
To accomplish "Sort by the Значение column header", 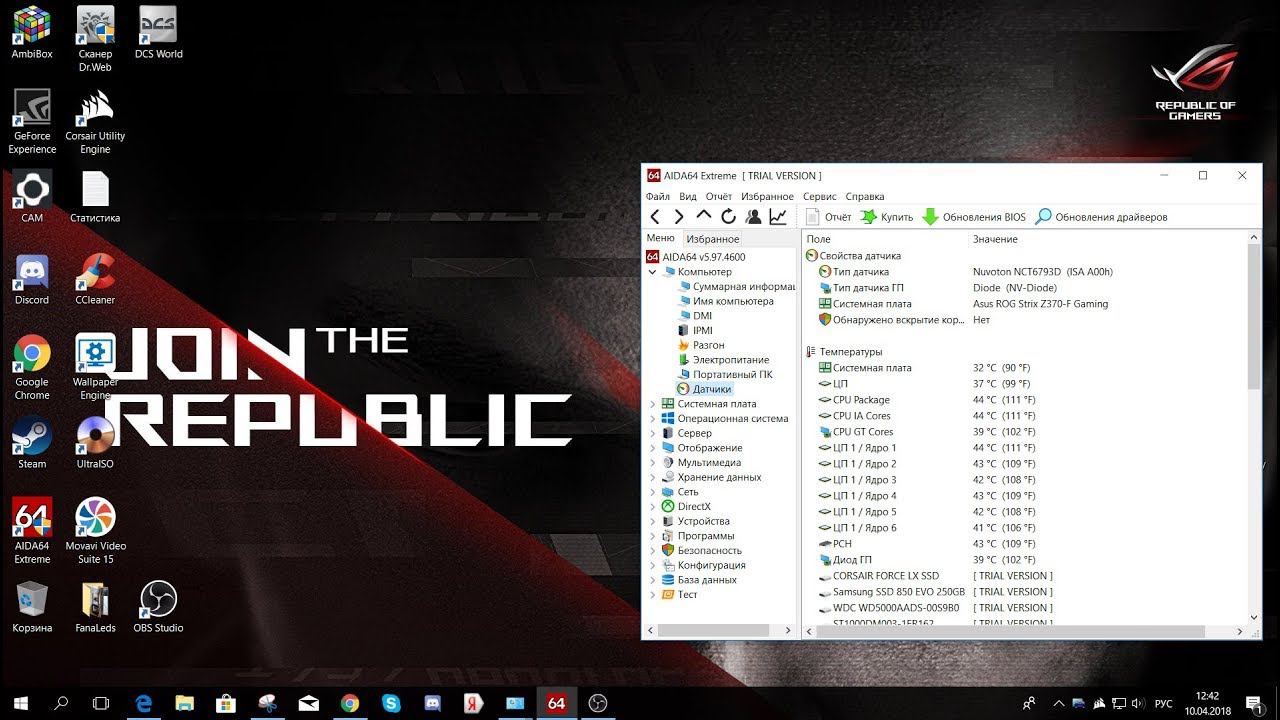I will coord(1107,239).
